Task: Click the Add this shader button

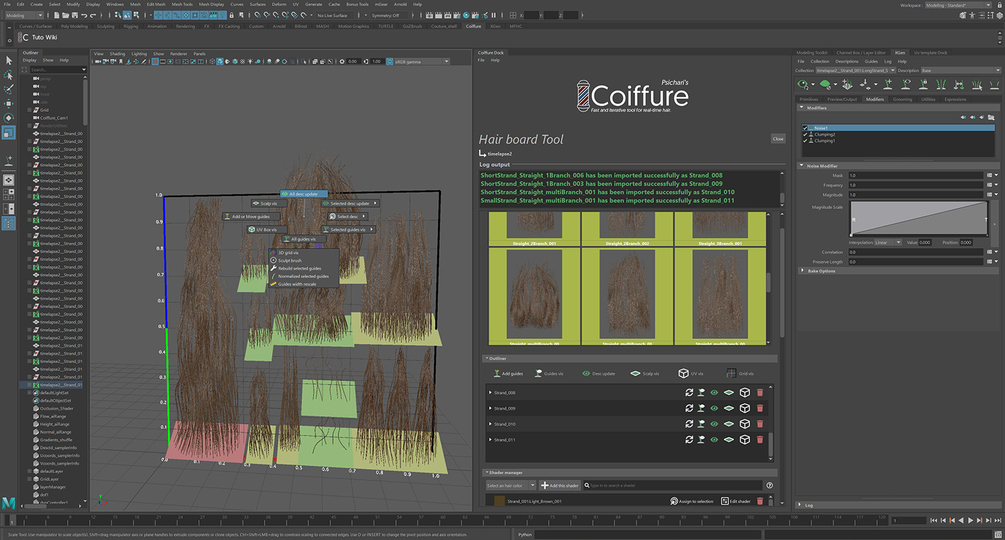Action: 560,486
